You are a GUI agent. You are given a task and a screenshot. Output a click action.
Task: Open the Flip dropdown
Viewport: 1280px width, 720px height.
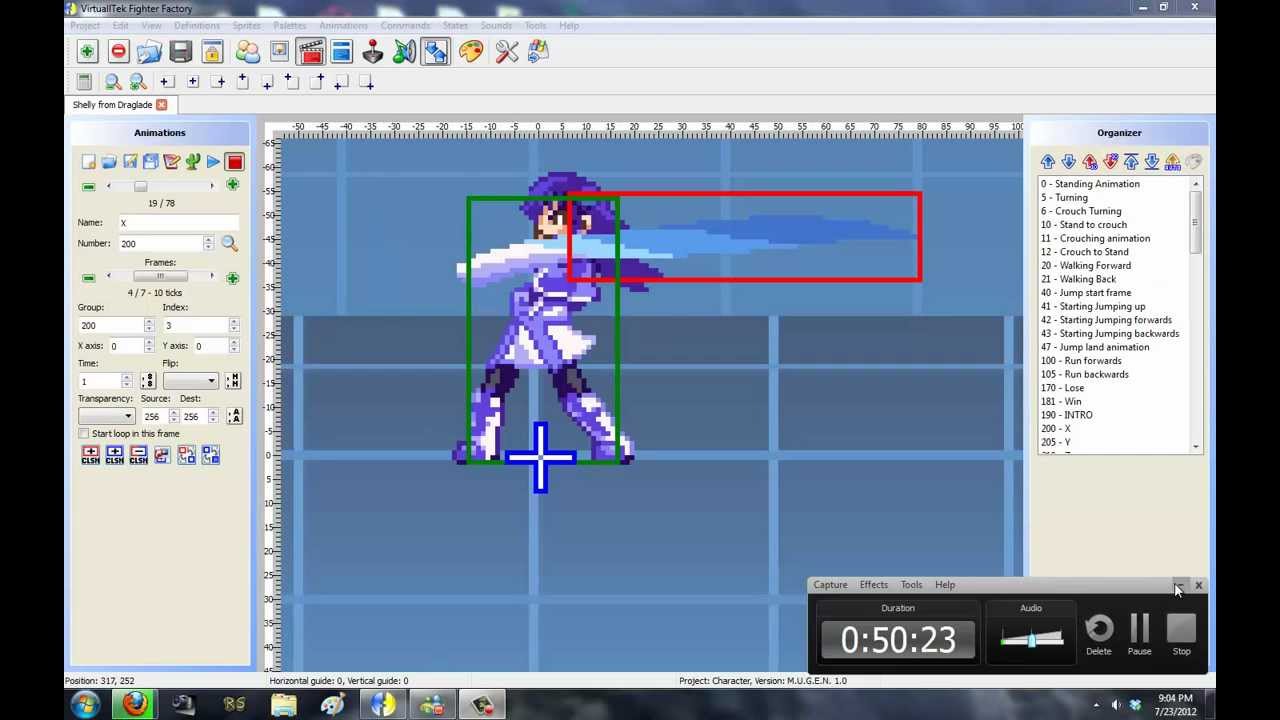click(x=190, y=381)
